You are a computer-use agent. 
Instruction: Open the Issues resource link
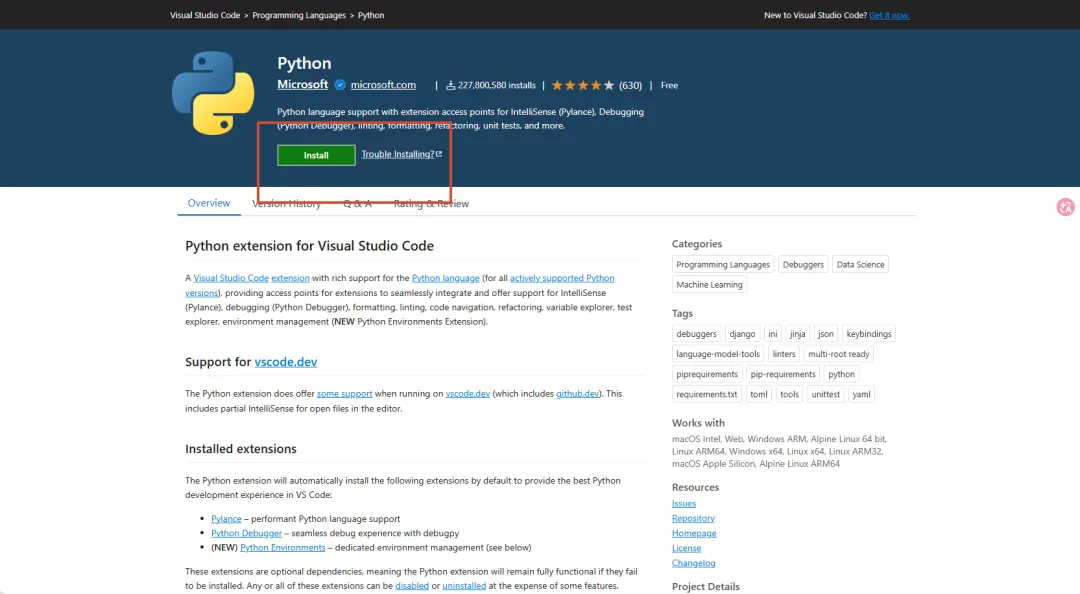pos(684,504)
